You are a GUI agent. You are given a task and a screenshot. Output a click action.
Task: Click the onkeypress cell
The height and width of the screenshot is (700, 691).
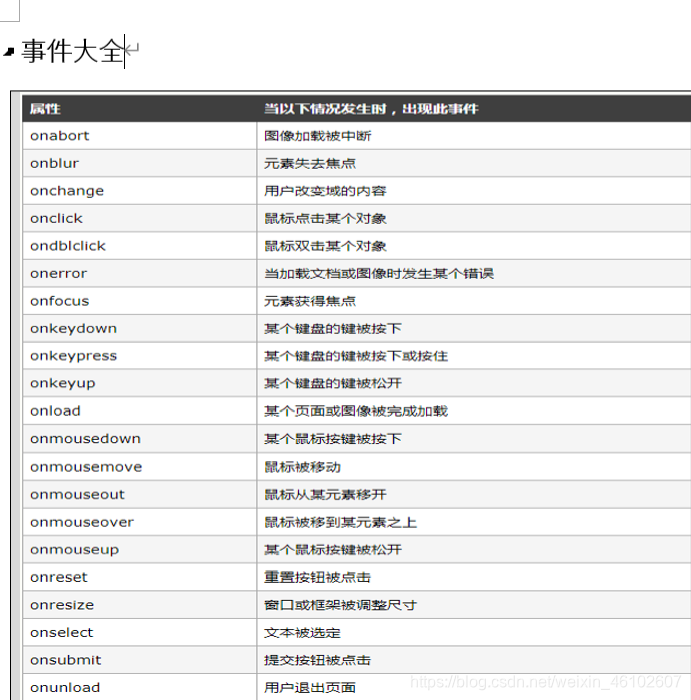point(140,356)
